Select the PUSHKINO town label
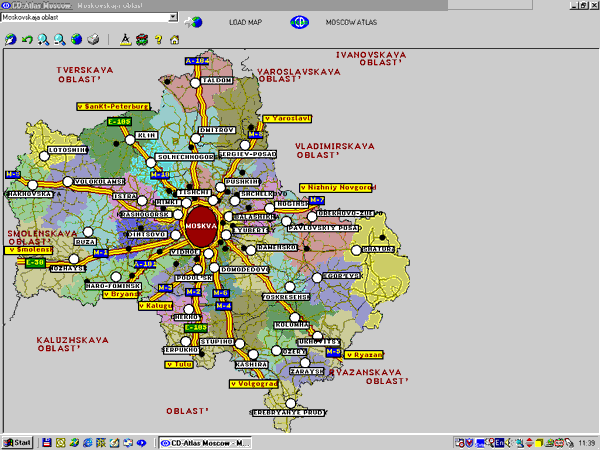This screenshot has width=600, height=450. [243, 182]
